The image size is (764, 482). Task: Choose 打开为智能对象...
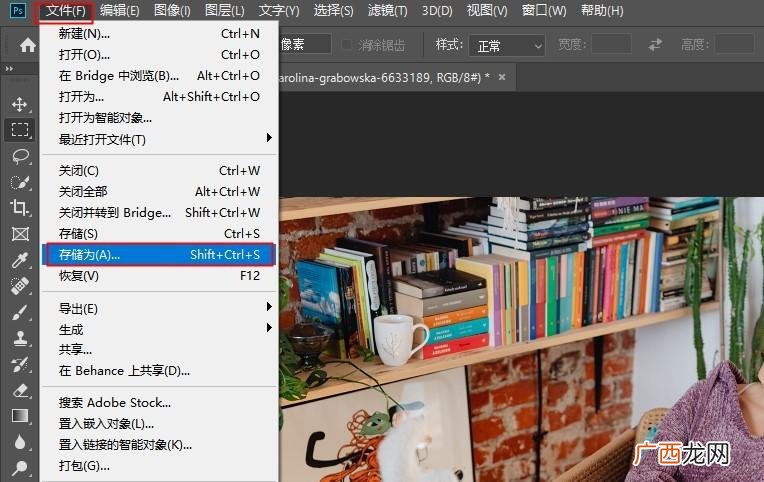pos(159,117)
